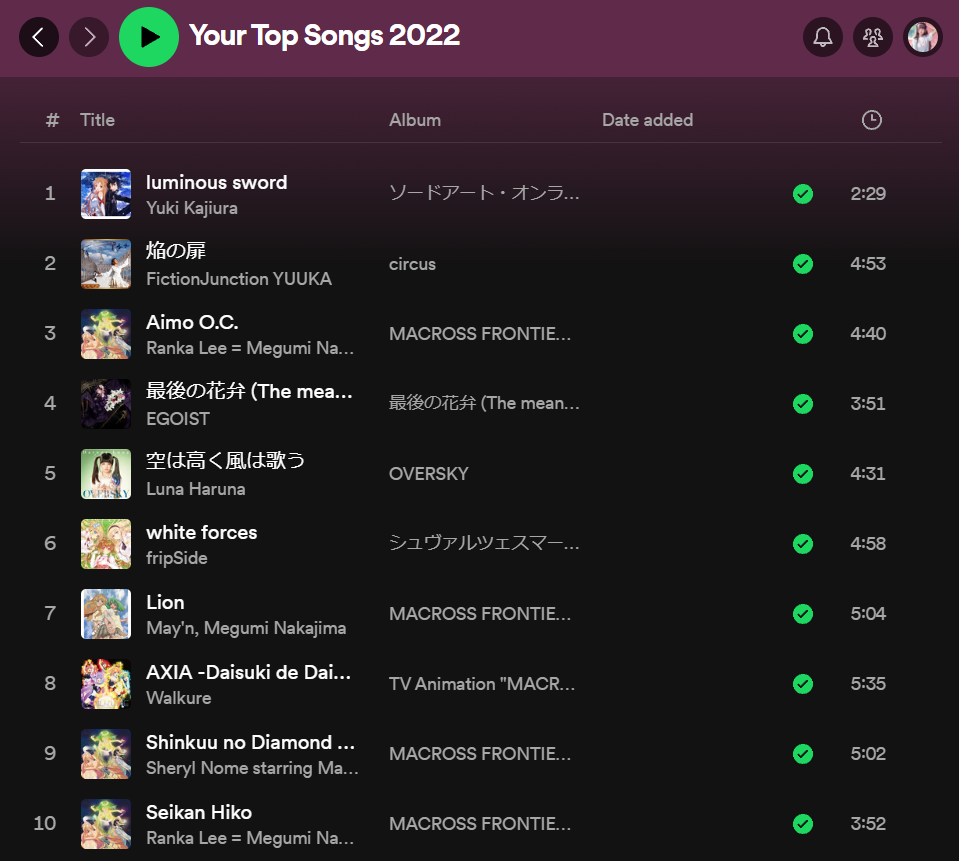959x861 pixels.
Task: Open the circus album link
Action: (x=412, y=264)
